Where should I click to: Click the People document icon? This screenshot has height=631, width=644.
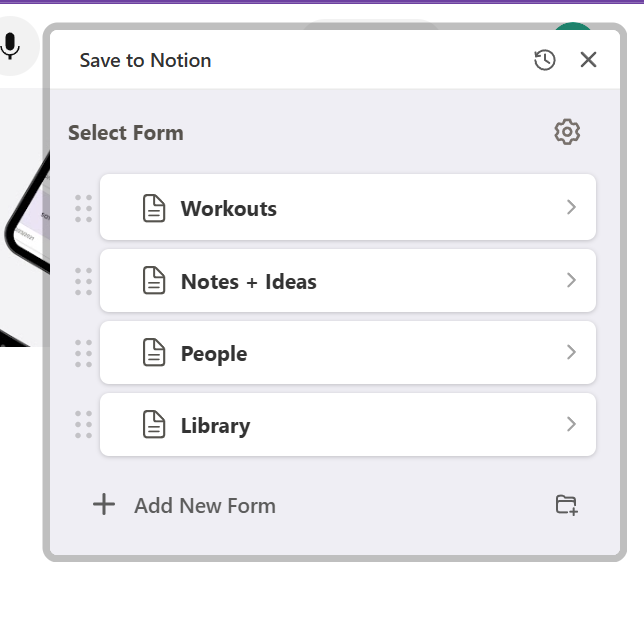[154, 353]
